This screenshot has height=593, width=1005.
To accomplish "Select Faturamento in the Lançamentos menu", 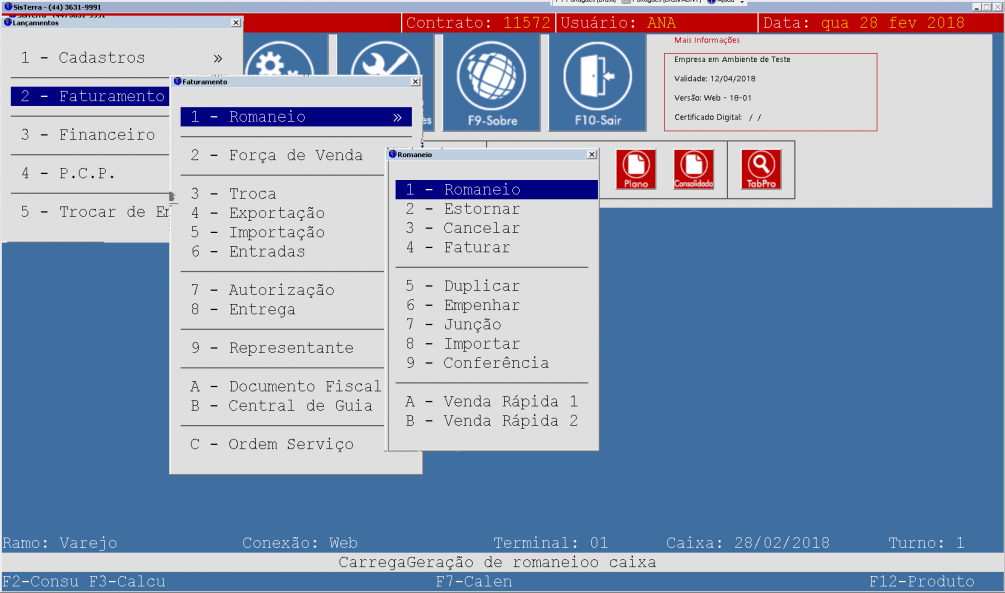I will click(92, 96).
